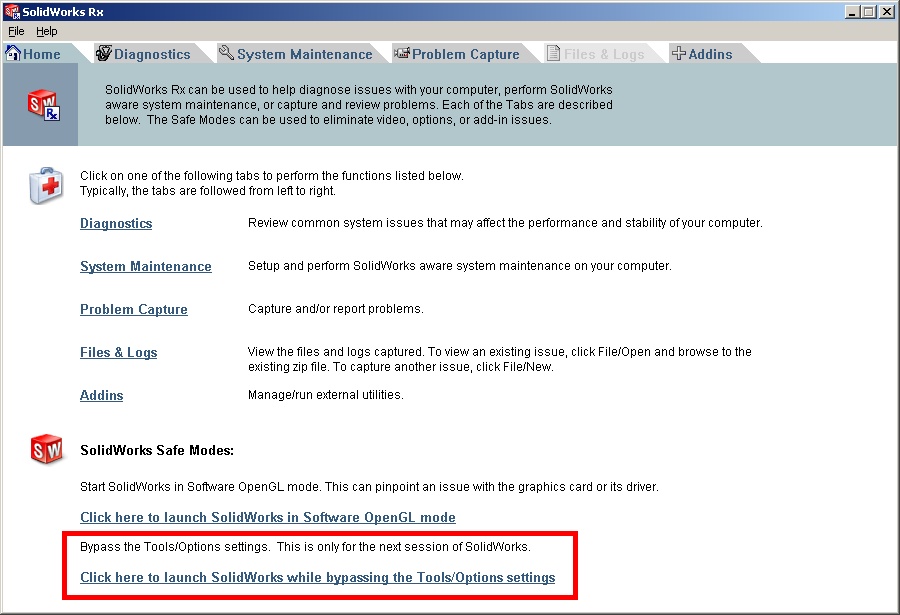Close the SolidWorks Rx window
The height and width of the screenshot is (615, 900).
887,11
